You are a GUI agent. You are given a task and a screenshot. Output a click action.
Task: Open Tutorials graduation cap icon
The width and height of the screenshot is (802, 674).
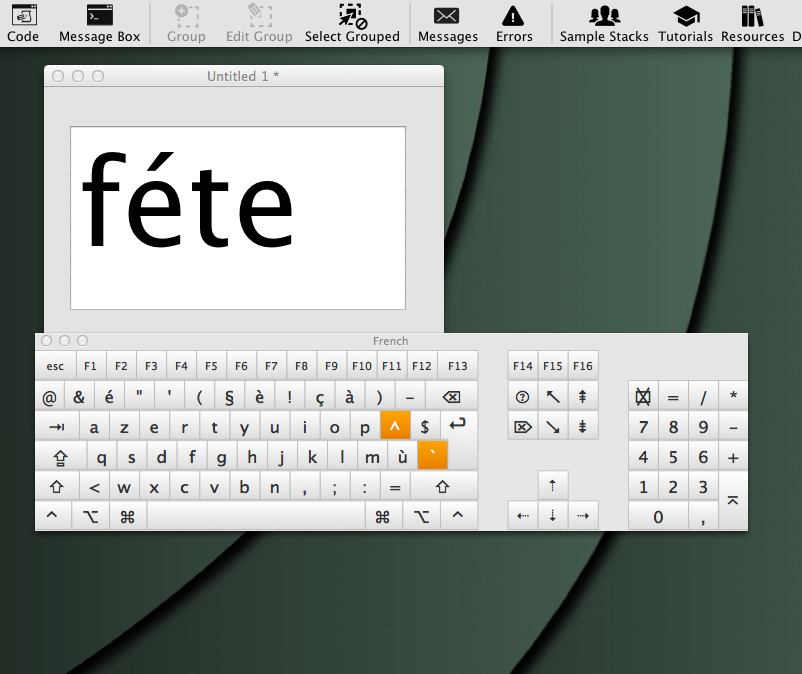pyautogui.click(x=685, y=23)
